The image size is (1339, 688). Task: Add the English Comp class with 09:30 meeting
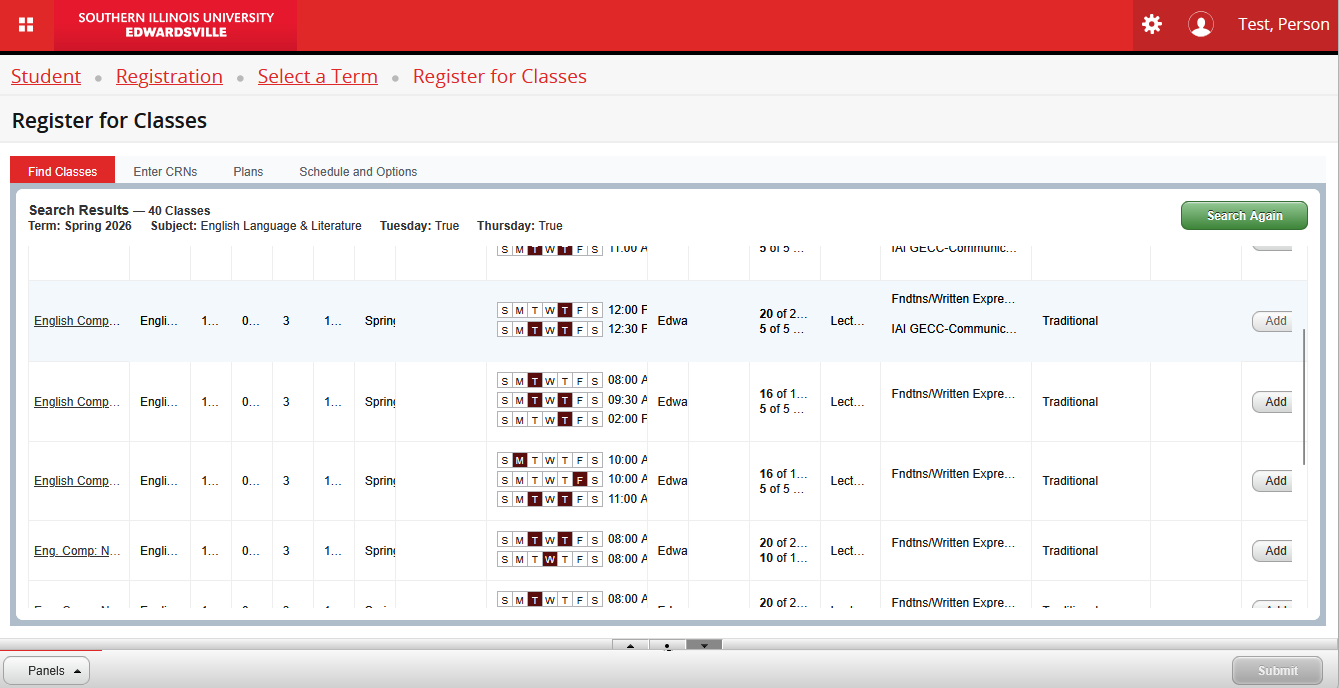(x=1274, y=402)
